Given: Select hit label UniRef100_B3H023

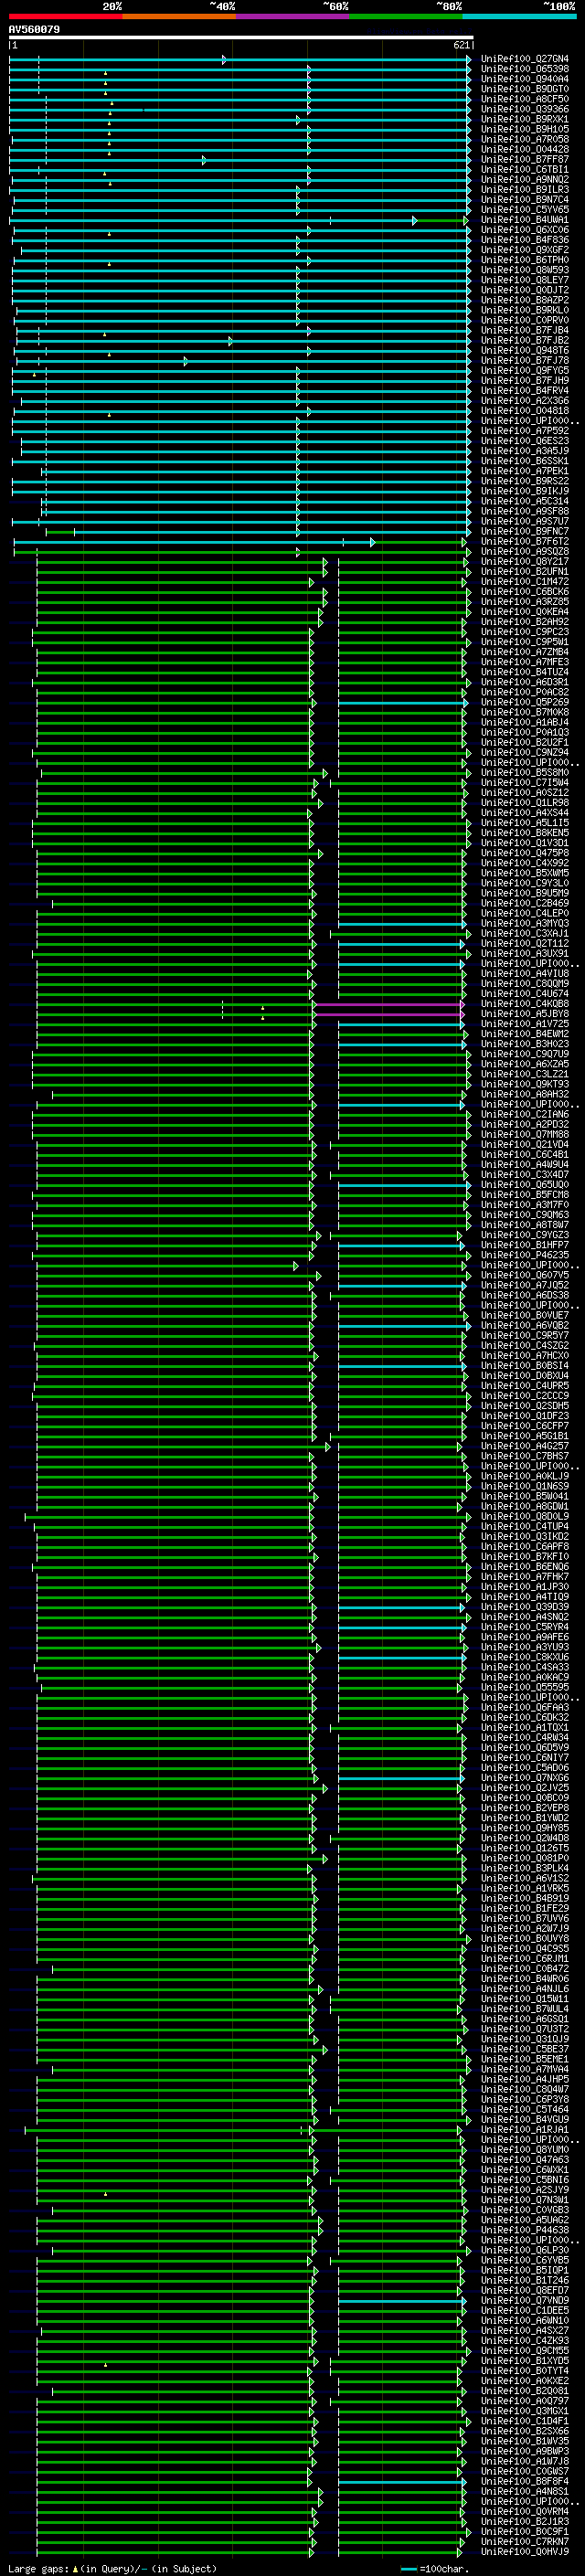Looking at the screenshot, I should [525, 1044].
